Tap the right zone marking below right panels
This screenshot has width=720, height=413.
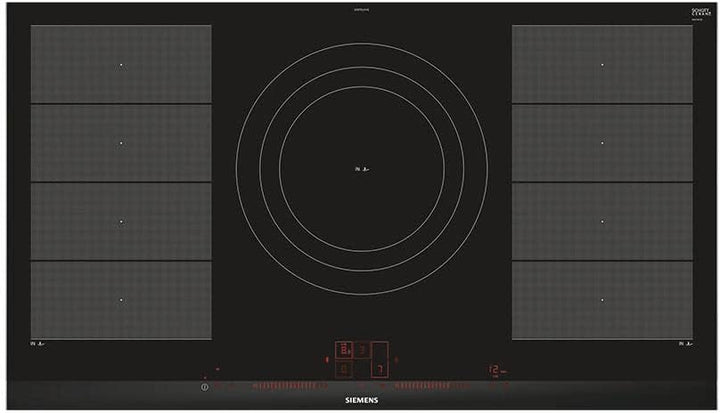pyautogui.click(x=684, y=344)
